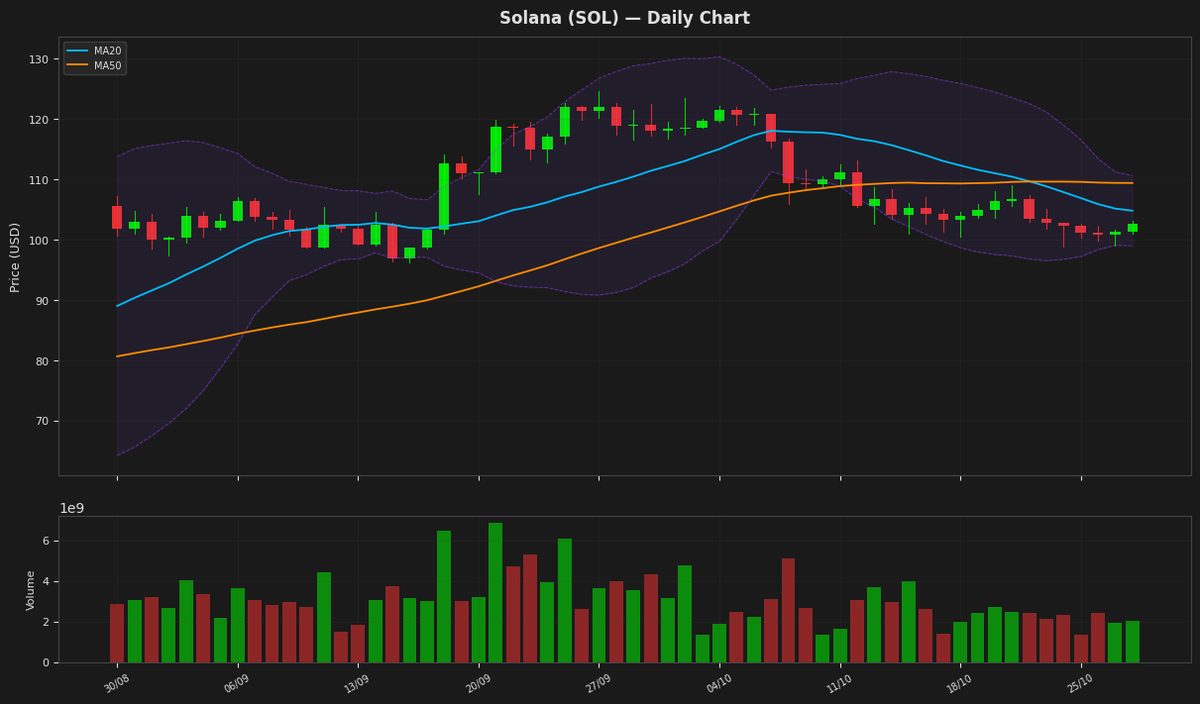1200x704 pixels.
Task: Click the 6 volume axis tick label
Action: click(x=46, y=541)
